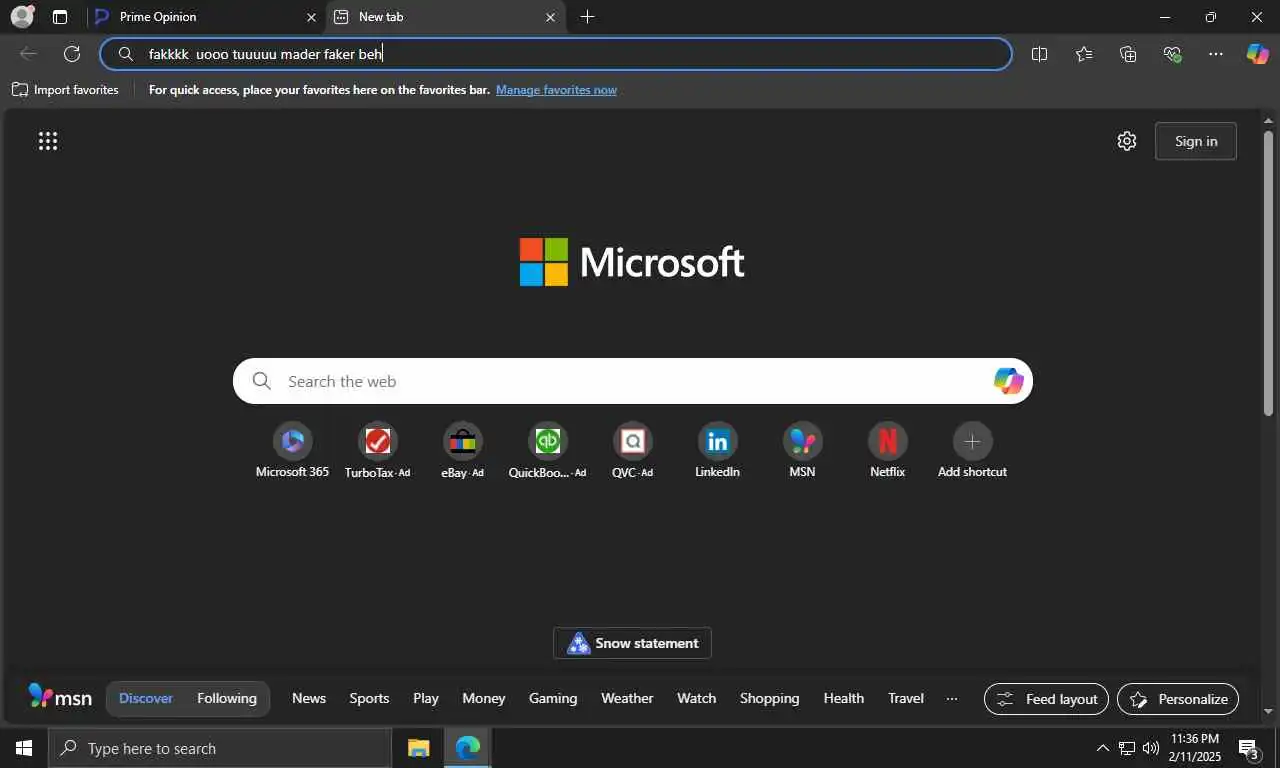Click Add shortcut plus tile
The image size is (1280, 768).
point(972,450)
